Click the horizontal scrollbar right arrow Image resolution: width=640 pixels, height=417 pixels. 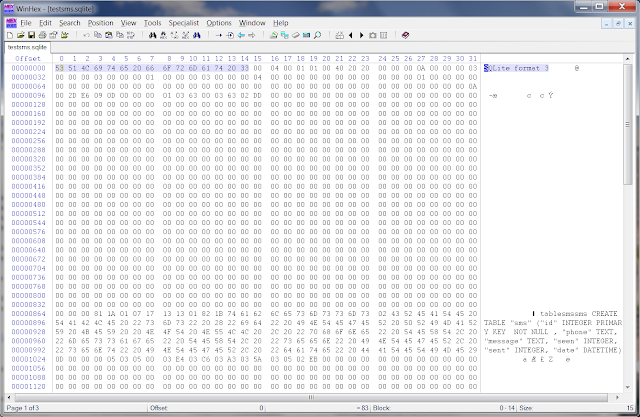(x=617, y=397)
